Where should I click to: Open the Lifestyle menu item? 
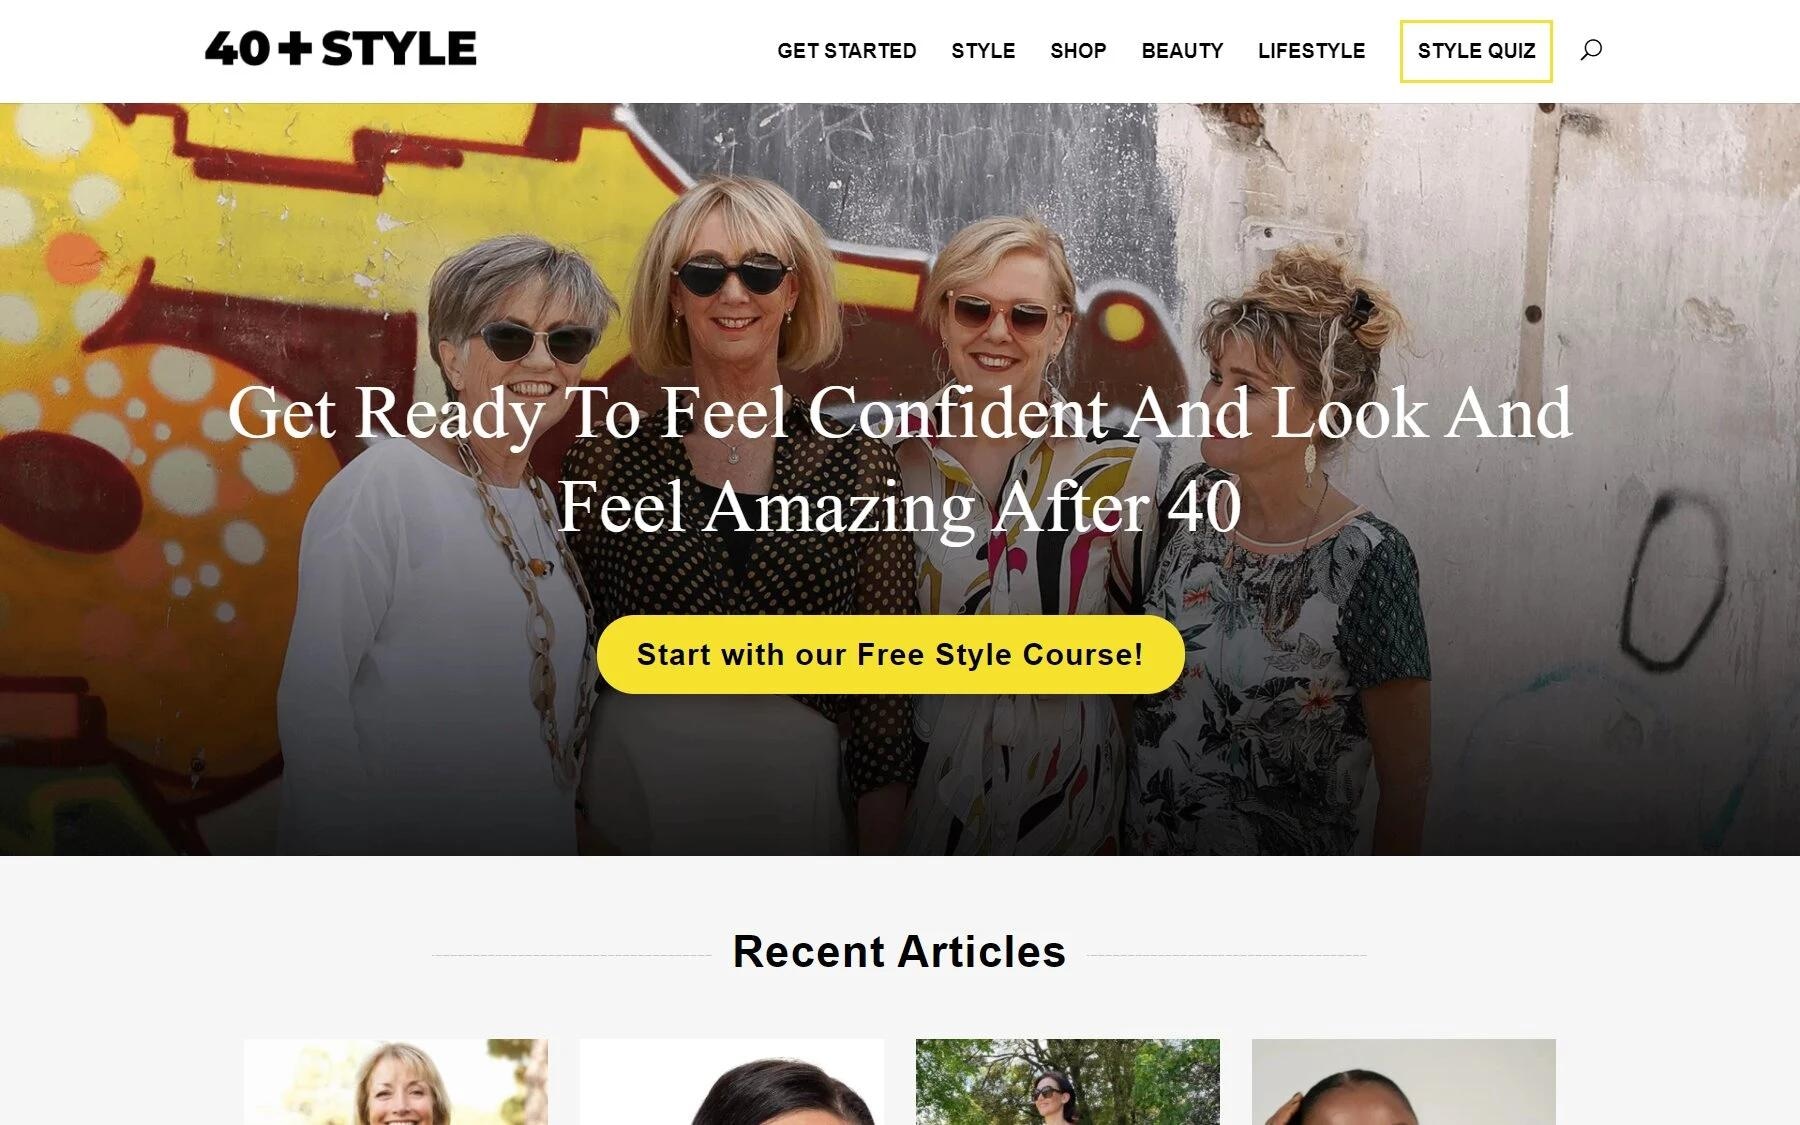(x=1311, y=51)
